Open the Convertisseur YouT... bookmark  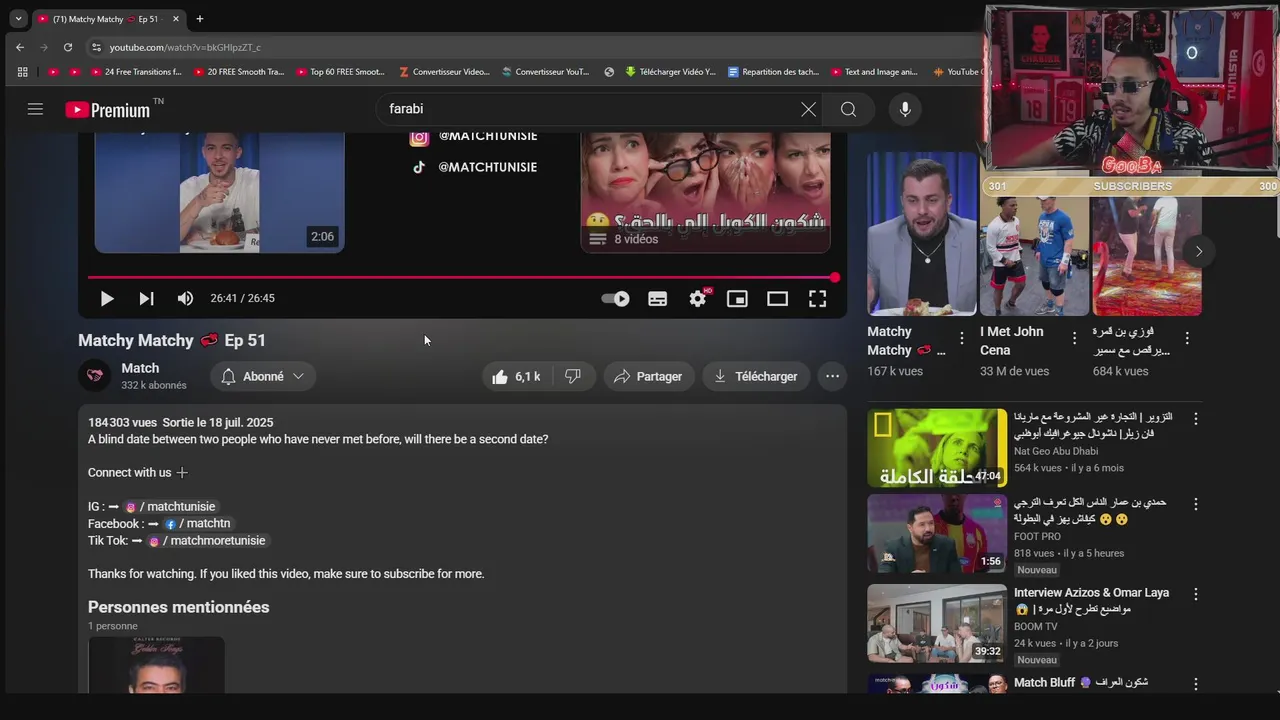(546, 72)
